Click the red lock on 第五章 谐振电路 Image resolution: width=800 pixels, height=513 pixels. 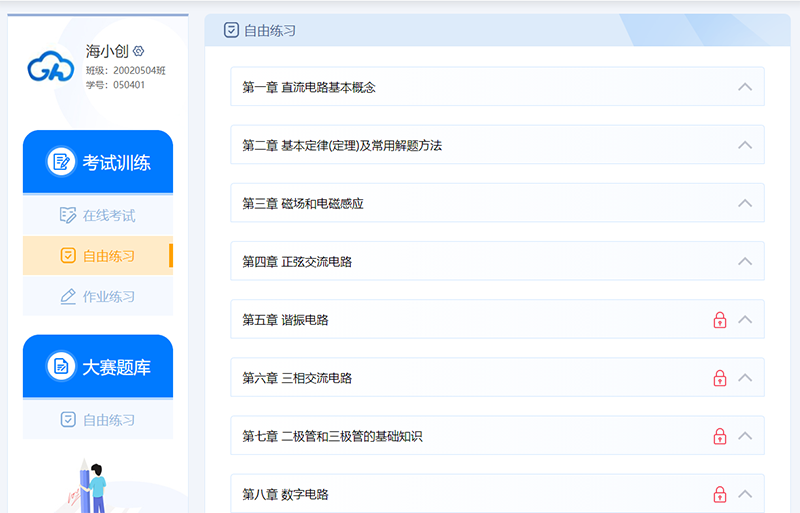coord(719,320)
